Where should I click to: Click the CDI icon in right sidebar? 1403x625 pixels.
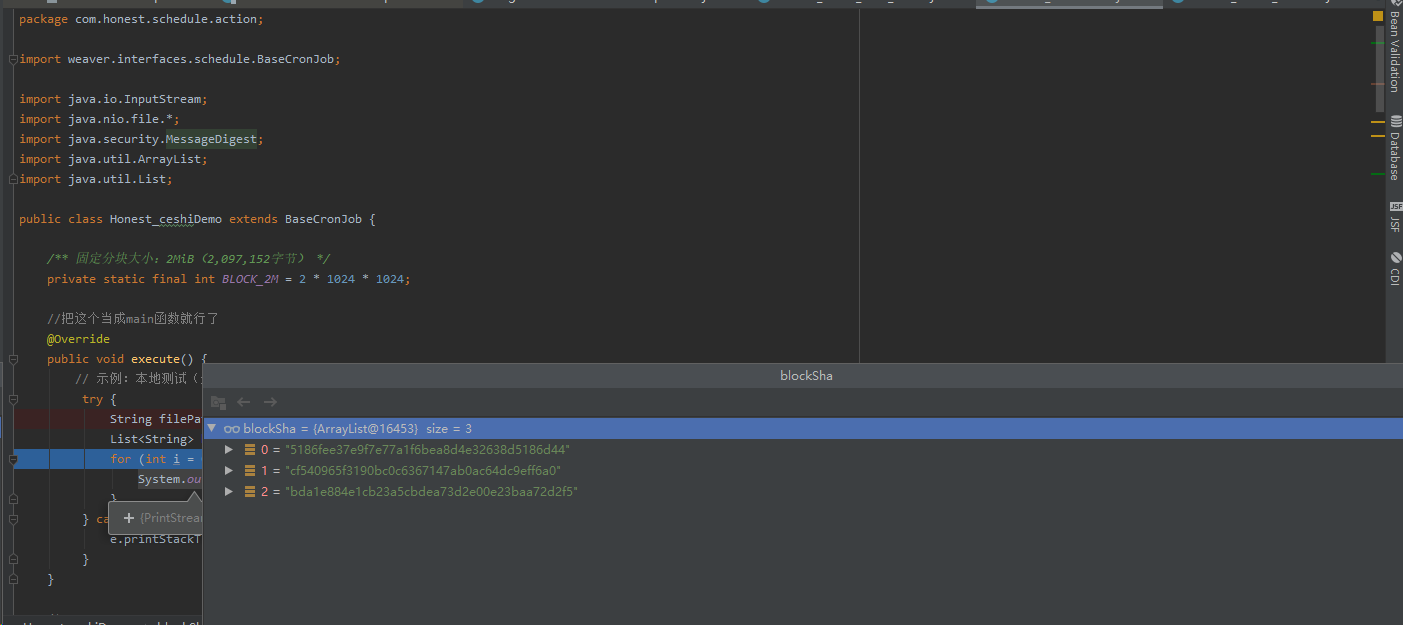click(x=1394, y=257)
